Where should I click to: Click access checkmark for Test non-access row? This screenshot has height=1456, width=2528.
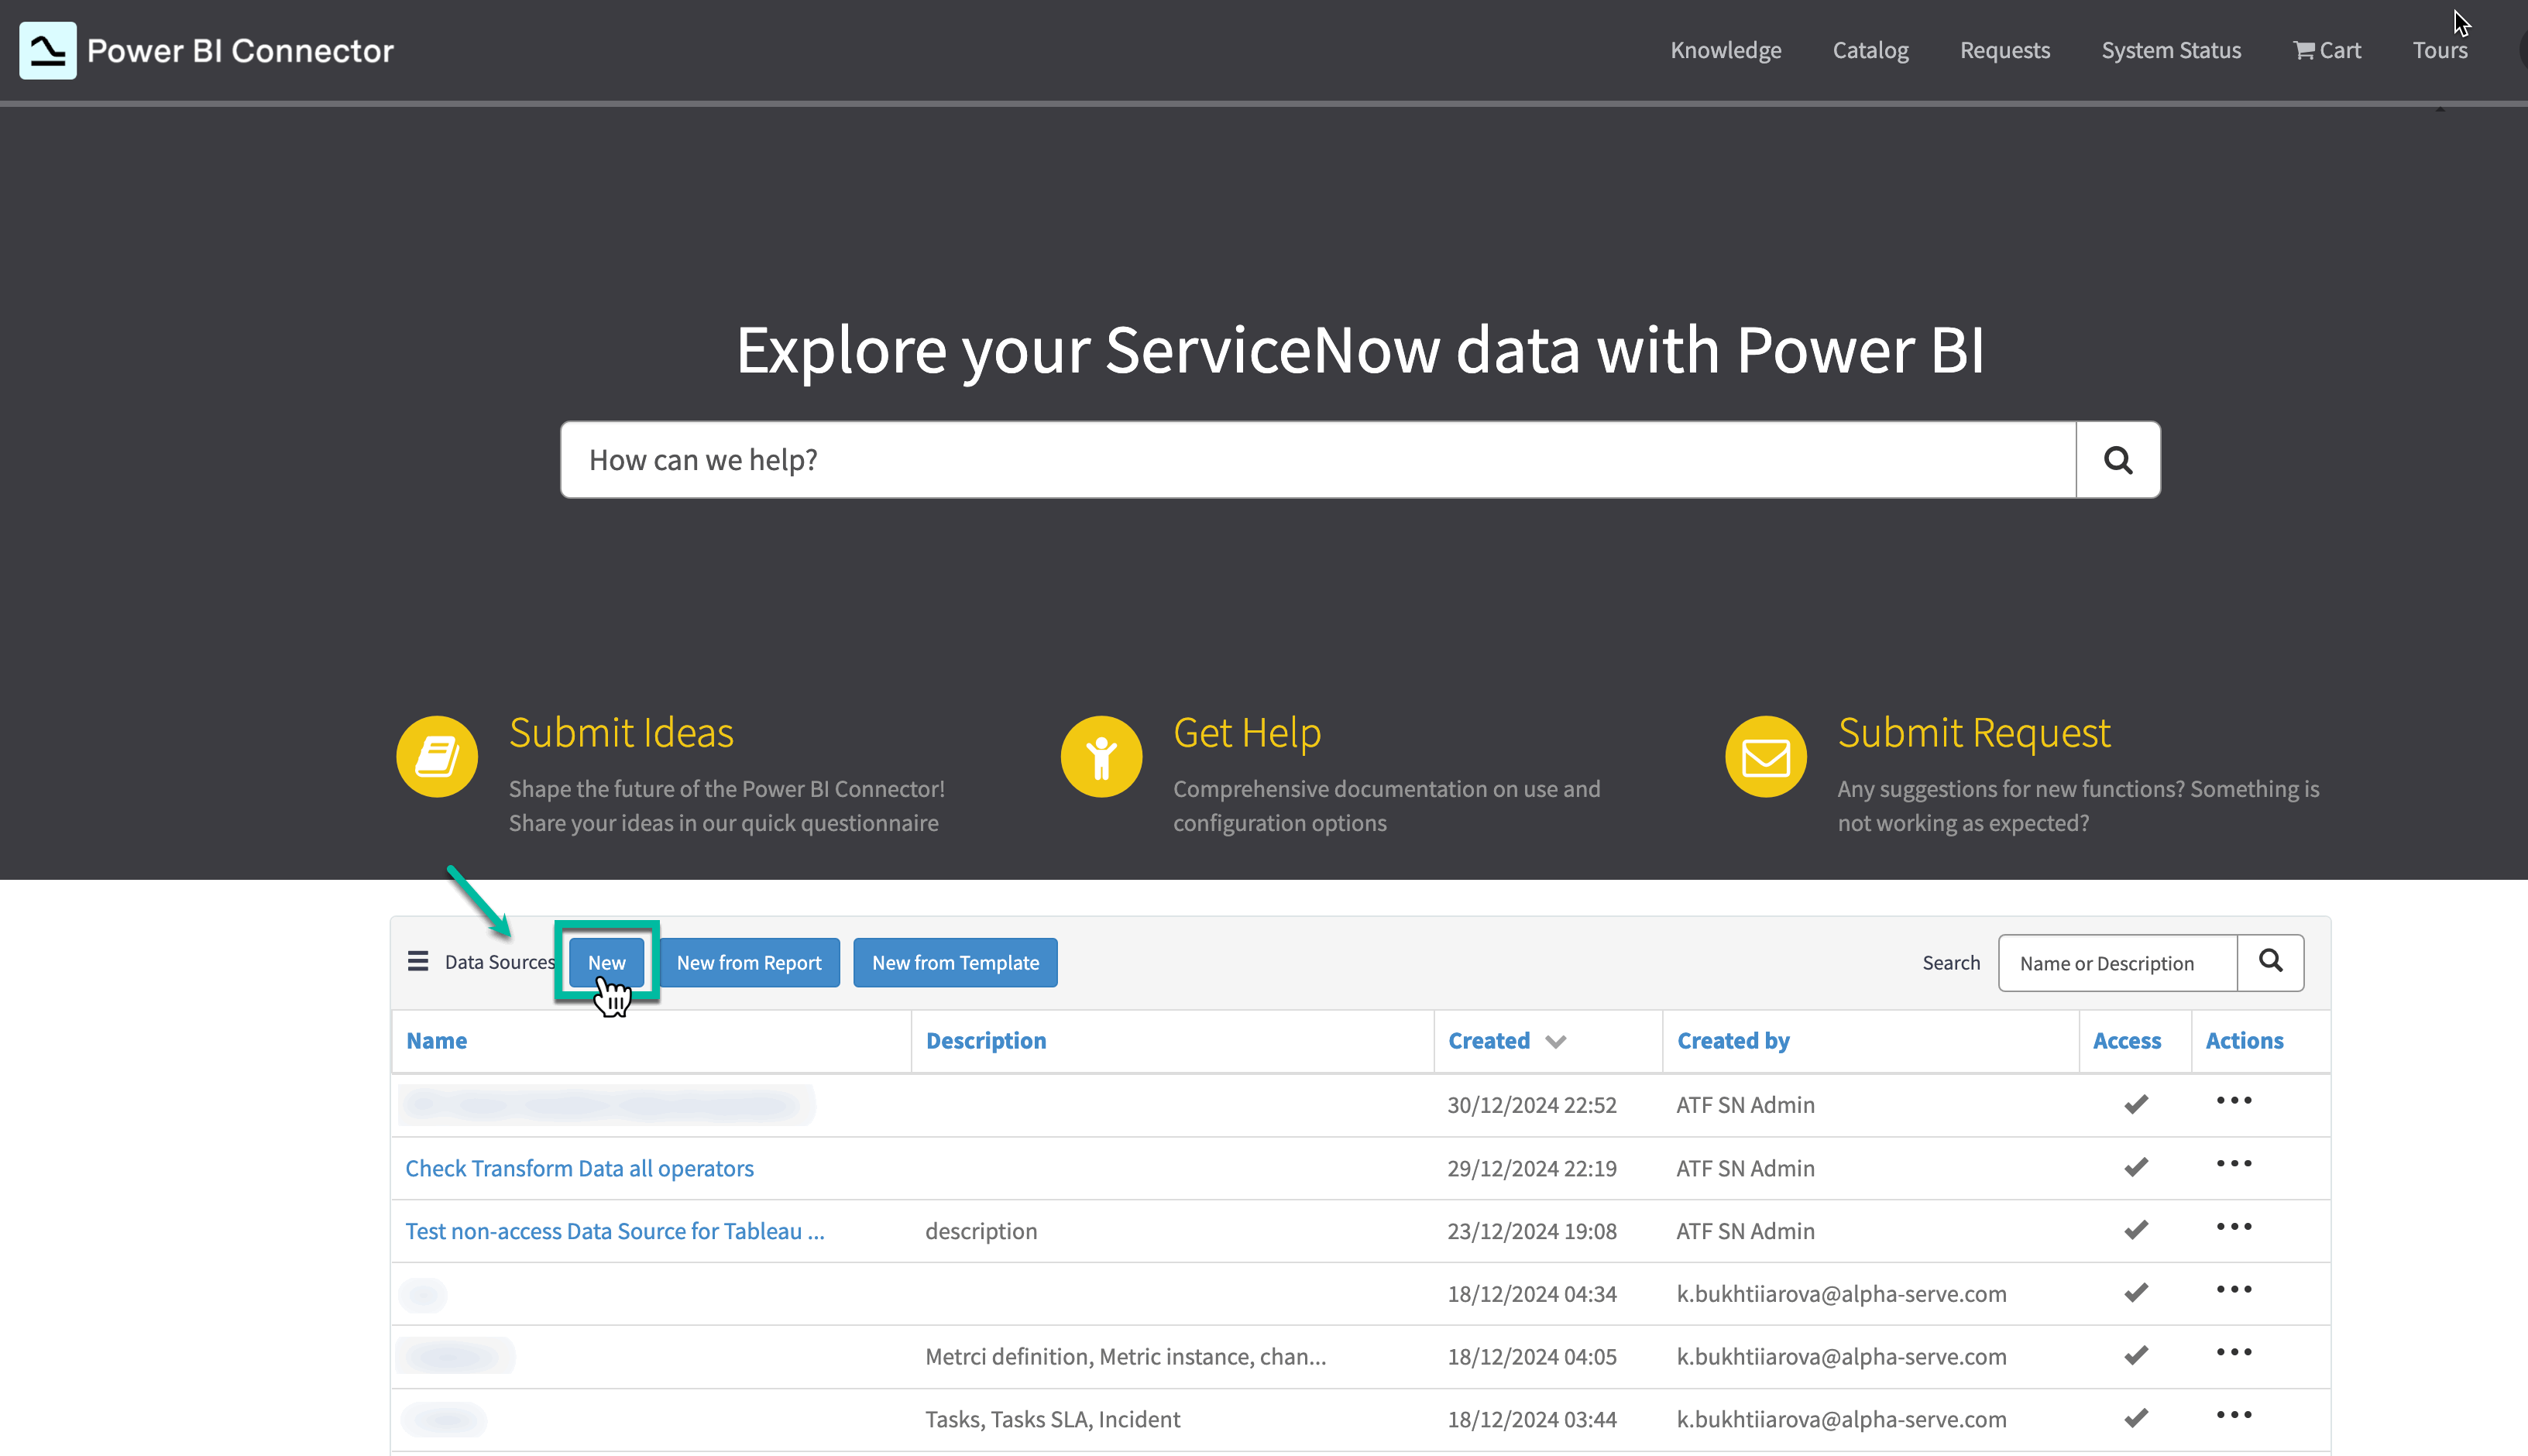2136,1230
